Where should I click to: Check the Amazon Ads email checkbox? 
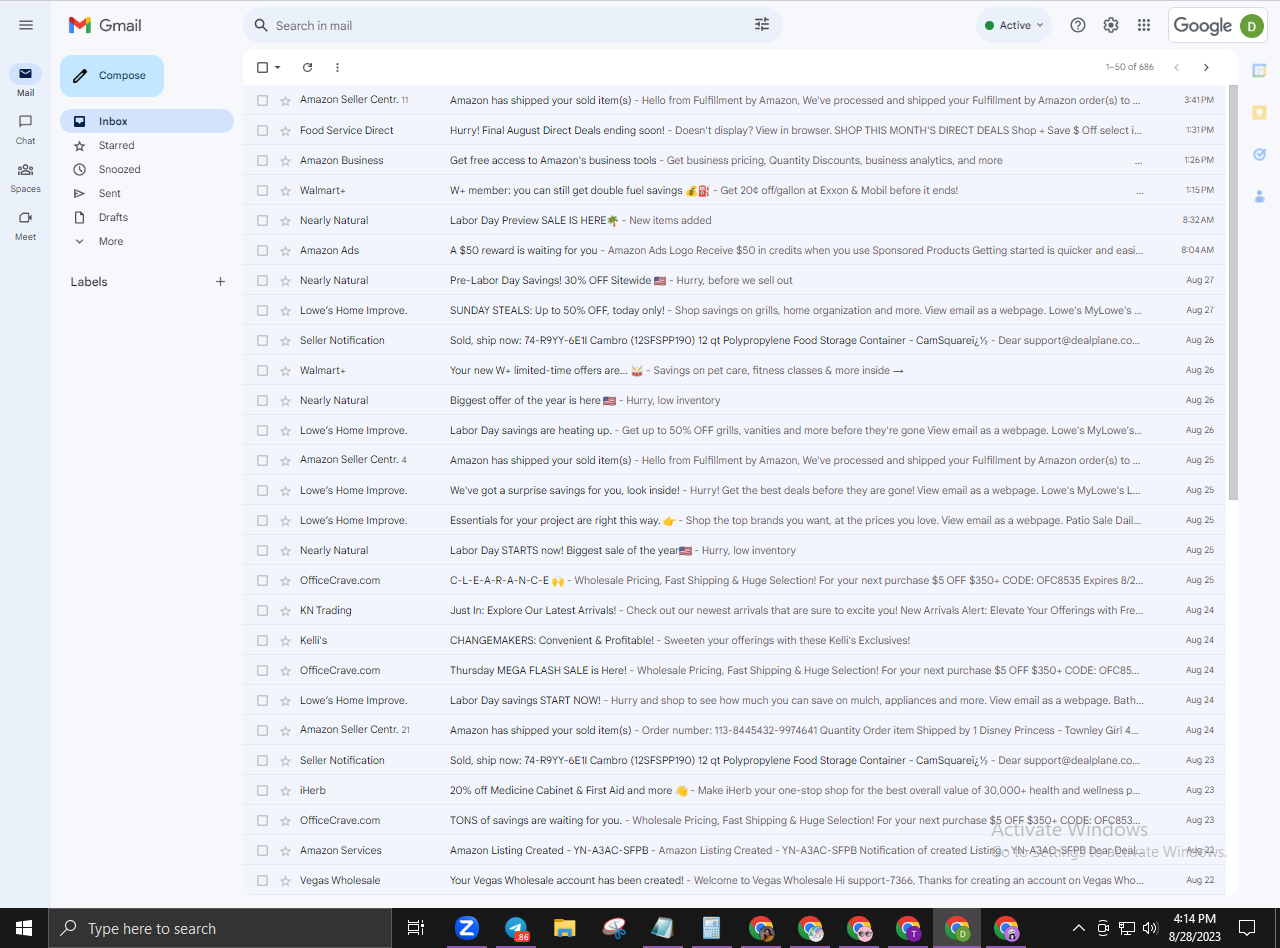[x=262, y=250]
